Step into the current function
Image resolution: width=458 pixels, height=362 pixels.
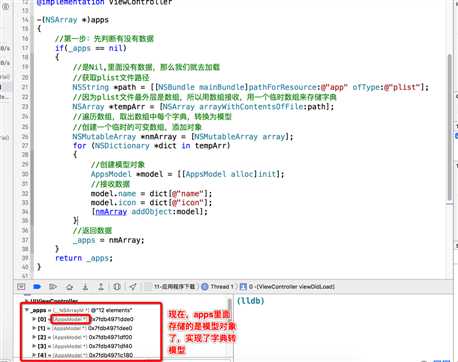click(85, 286)
